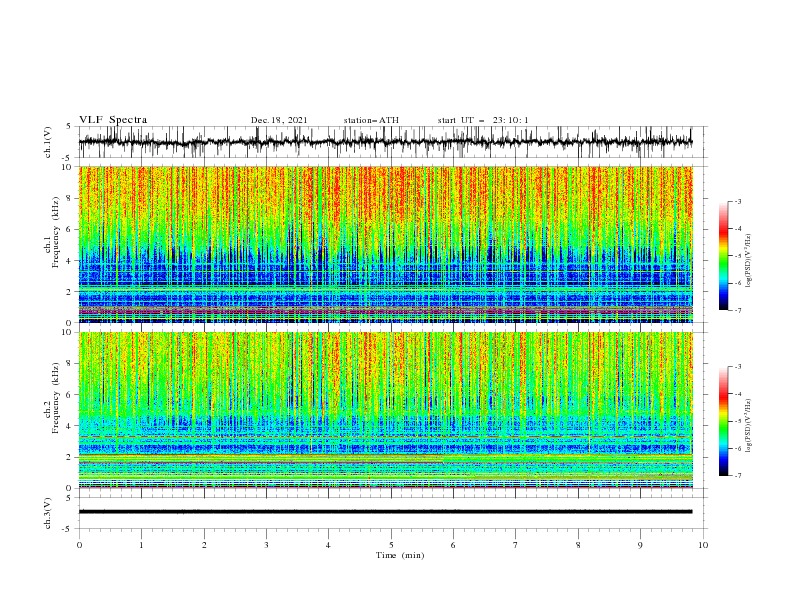The width and height of the screenshot is (792, 612).
Task: Click the "start UT = 23:10:1" text
Action: tap(483, 120)
